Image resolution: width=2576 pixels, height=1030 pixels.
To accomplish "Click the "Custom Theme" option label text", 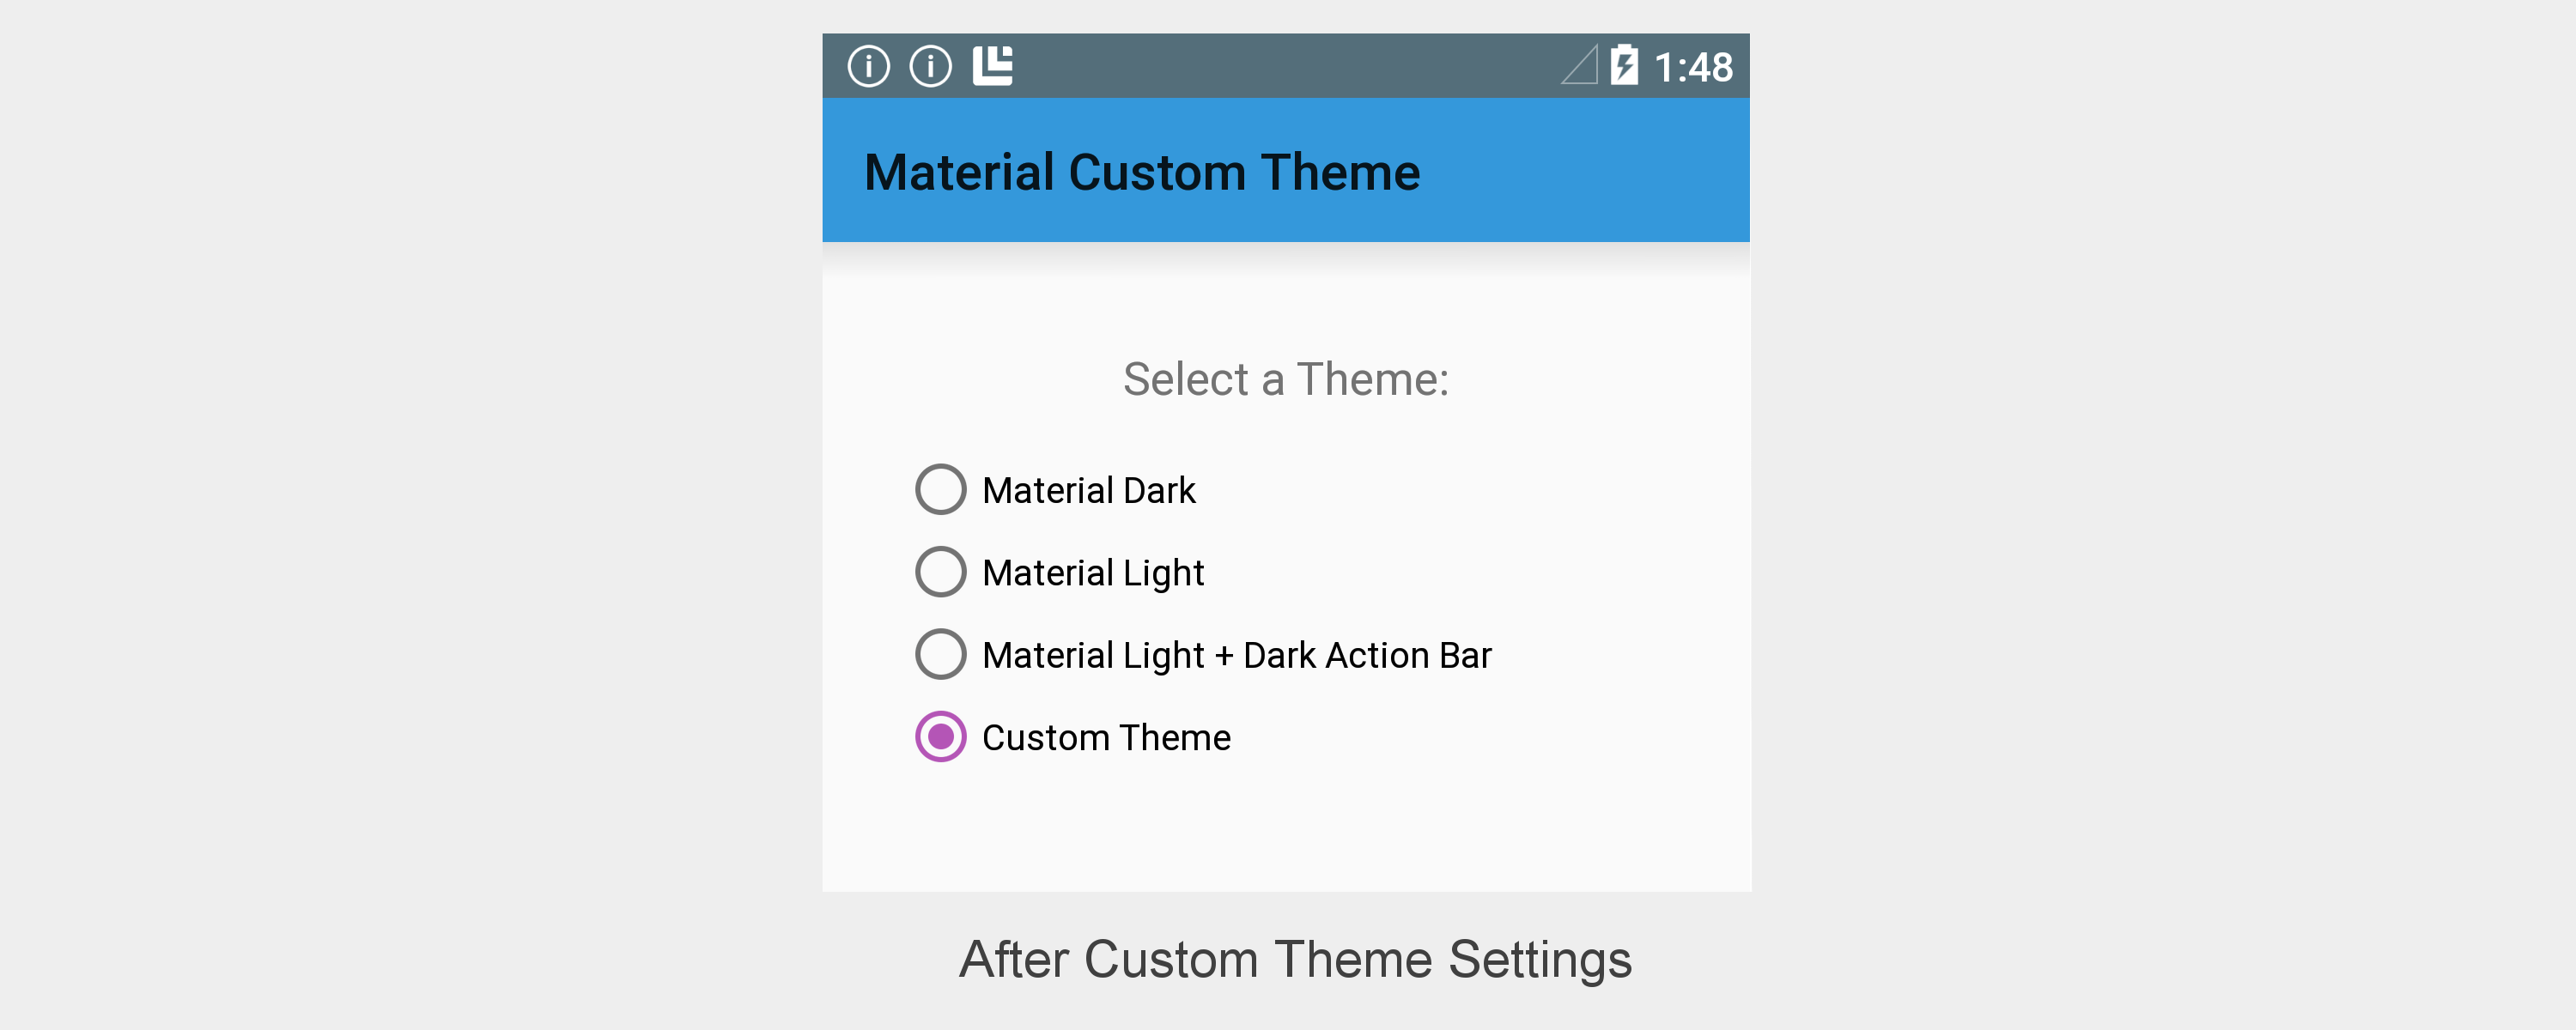I will point(1106,738).
